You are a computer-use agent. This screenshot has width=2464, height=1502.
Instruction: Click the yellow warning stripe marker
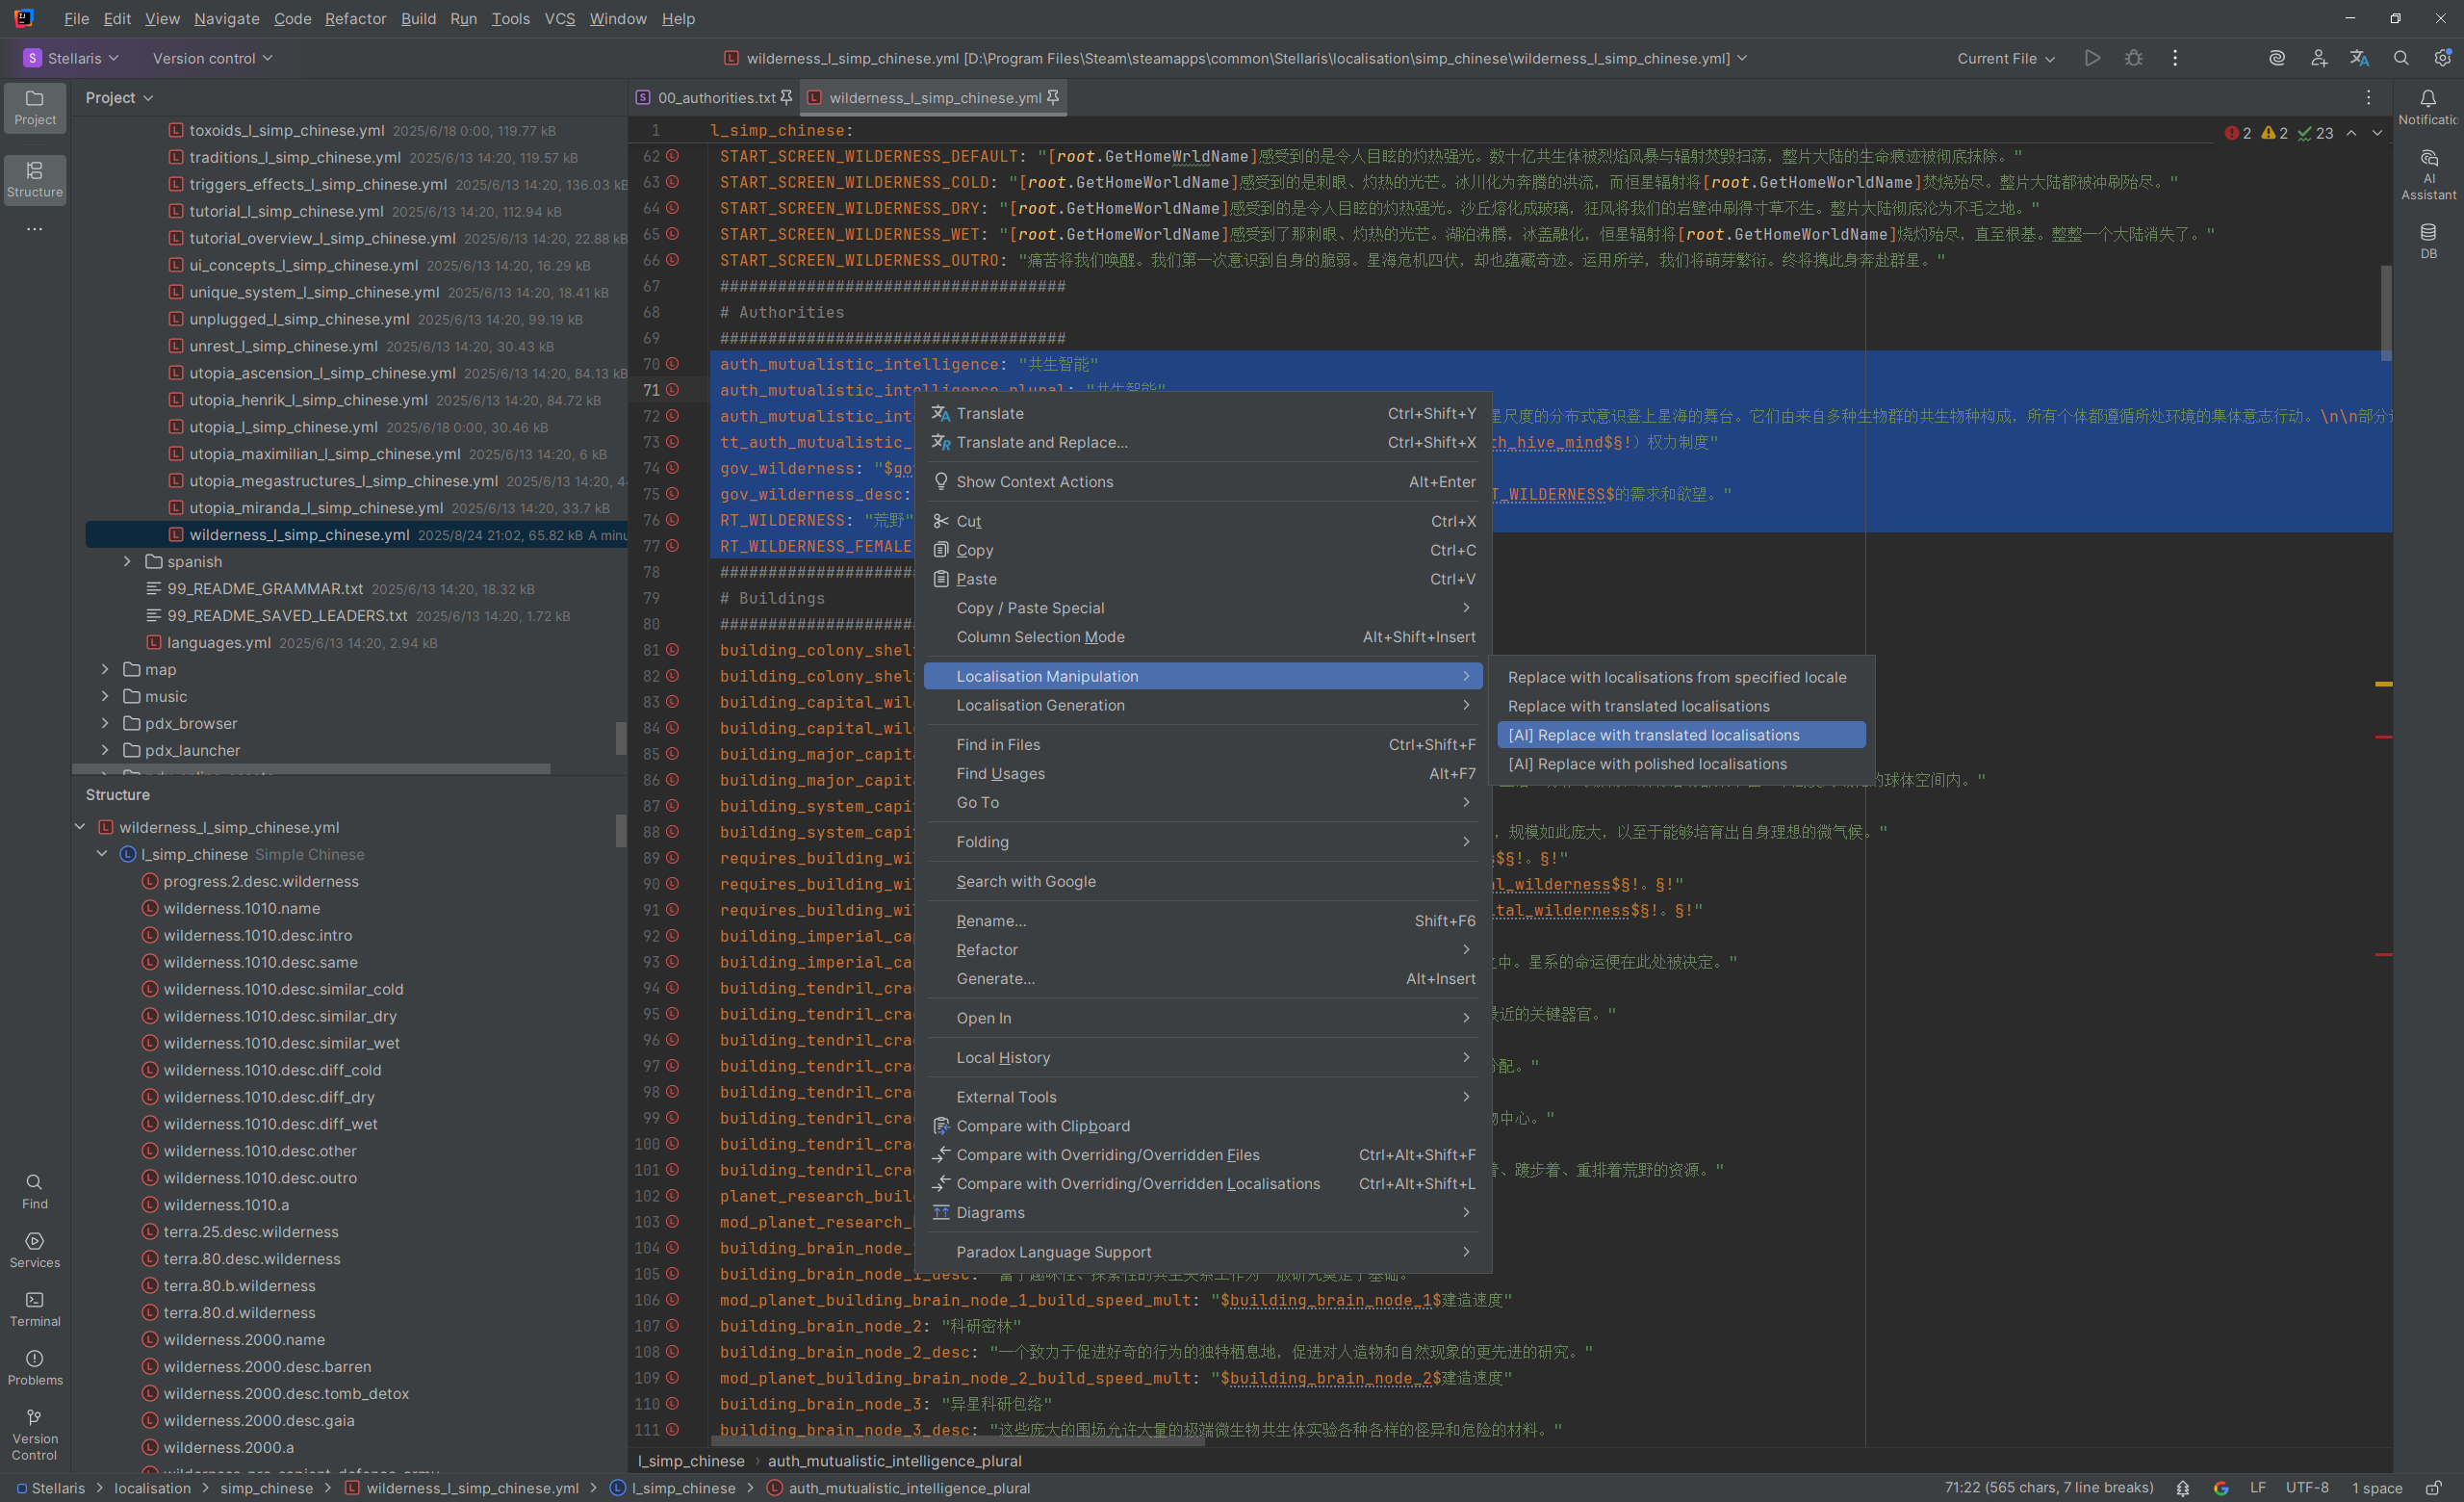coord(2384,684)
